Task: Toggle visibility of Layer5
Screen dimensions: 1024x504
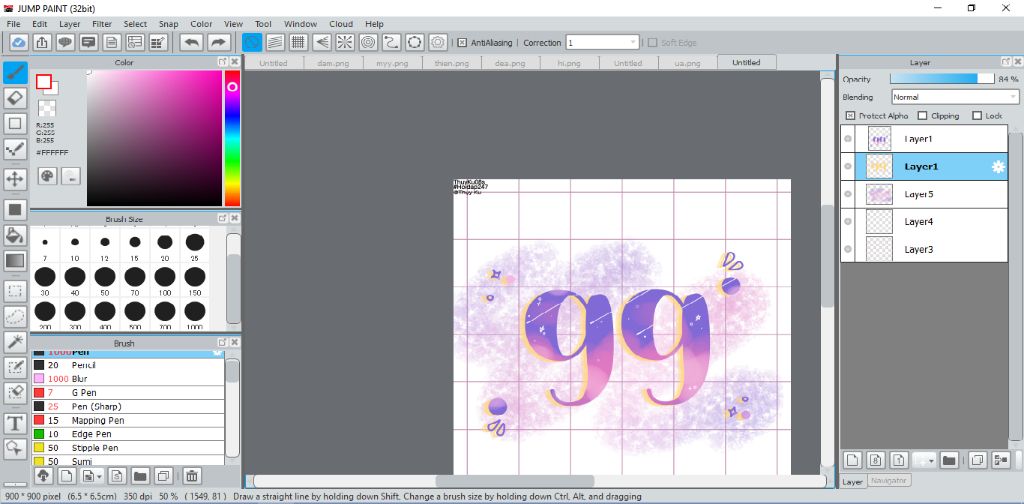Action: pyautogui.click(x=848, y=194)
